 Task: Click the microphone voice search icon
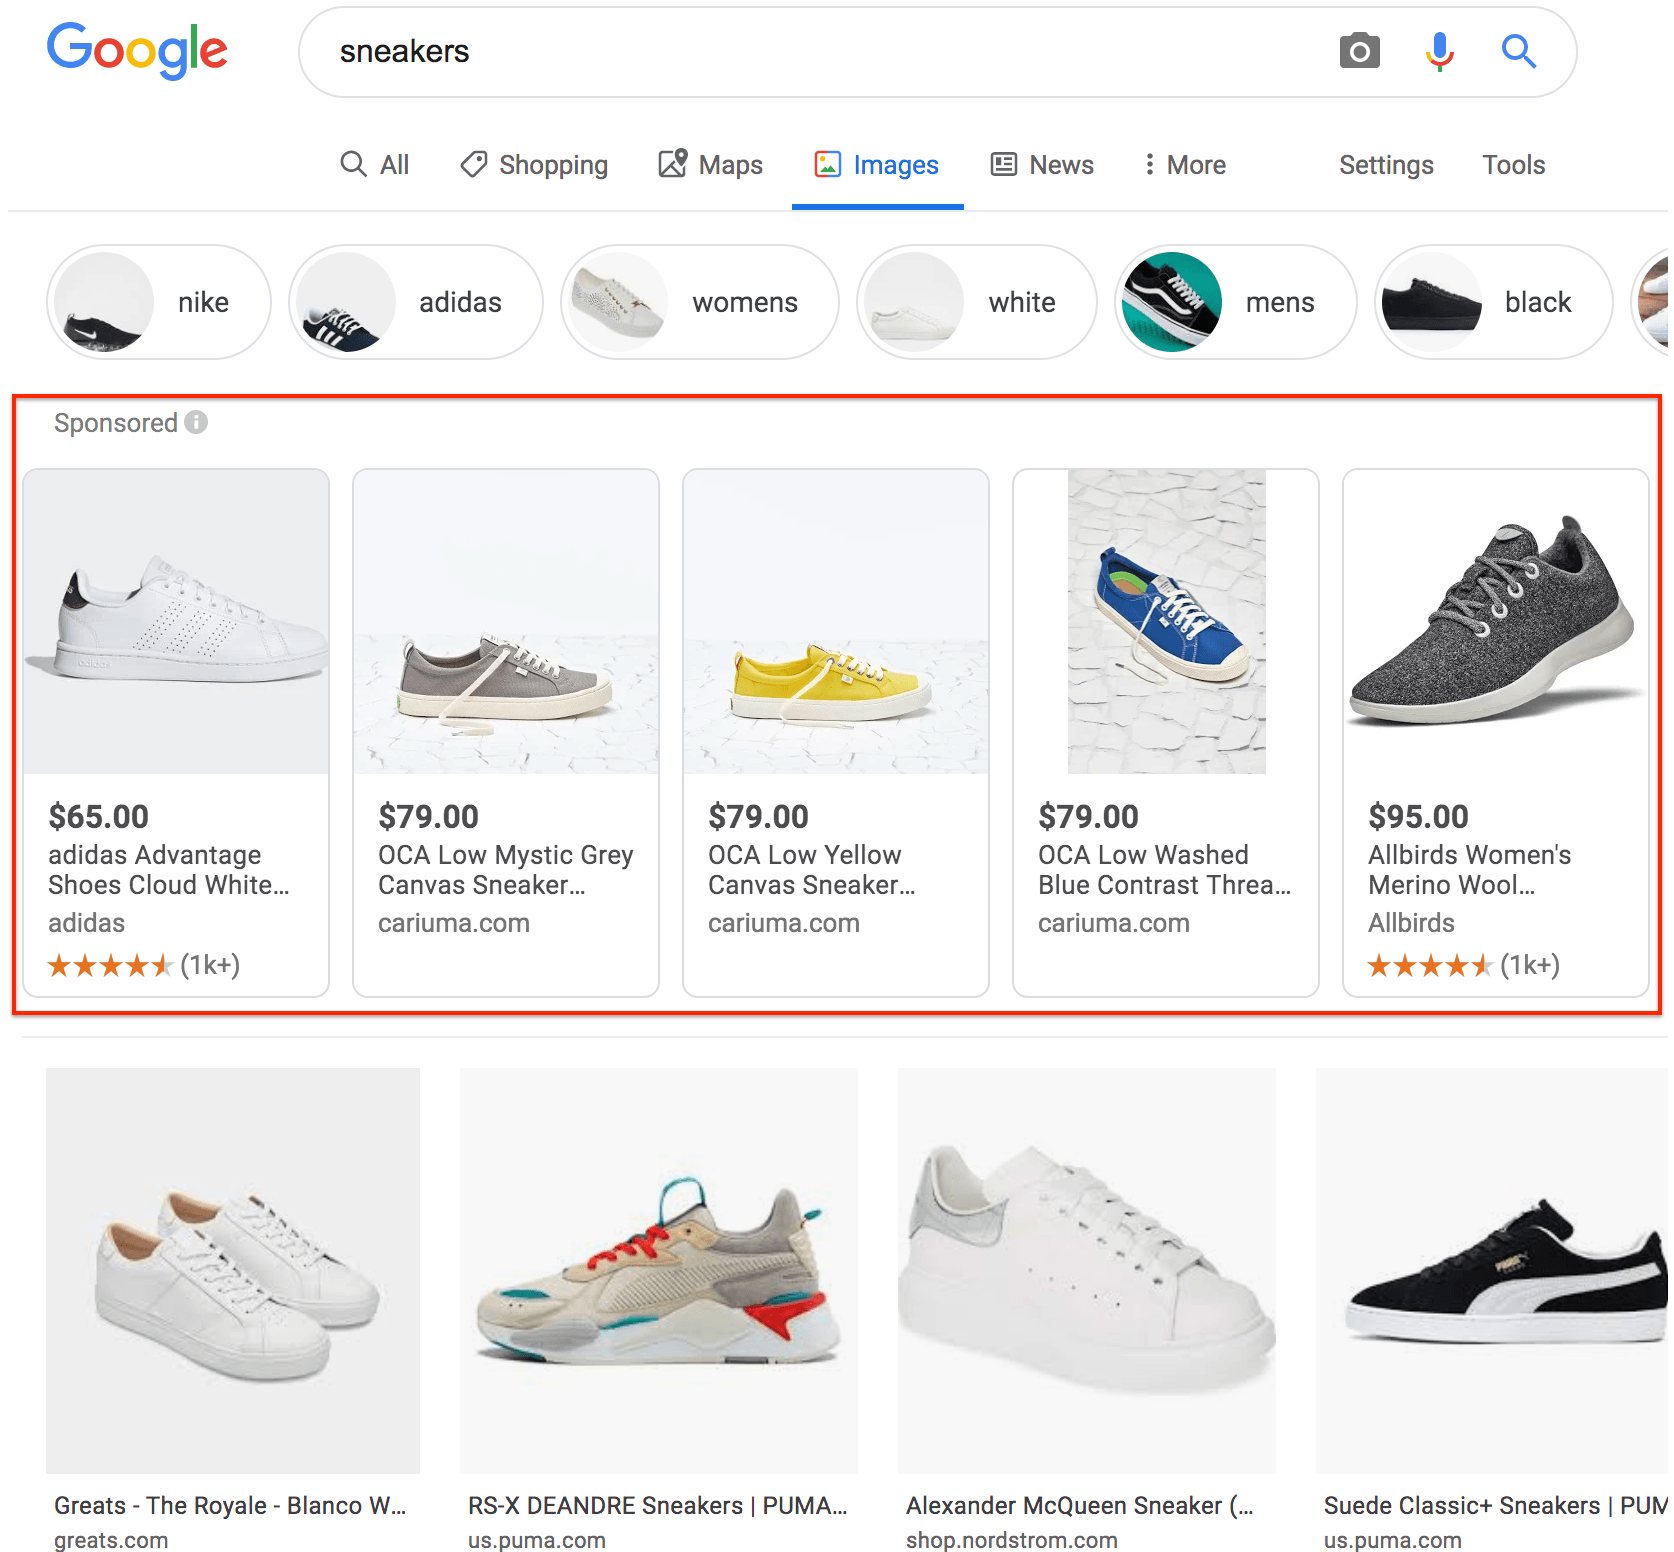click(1439, 51)
